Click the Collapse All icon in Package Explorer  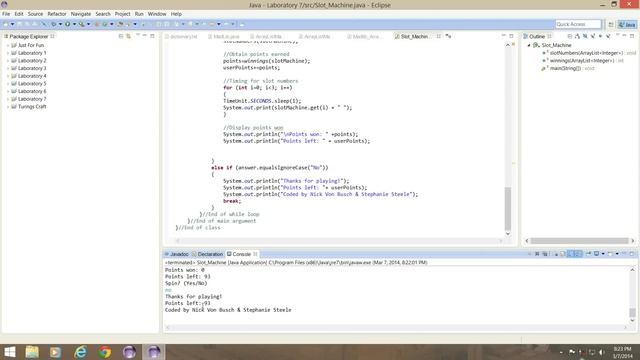pos(121,36)
